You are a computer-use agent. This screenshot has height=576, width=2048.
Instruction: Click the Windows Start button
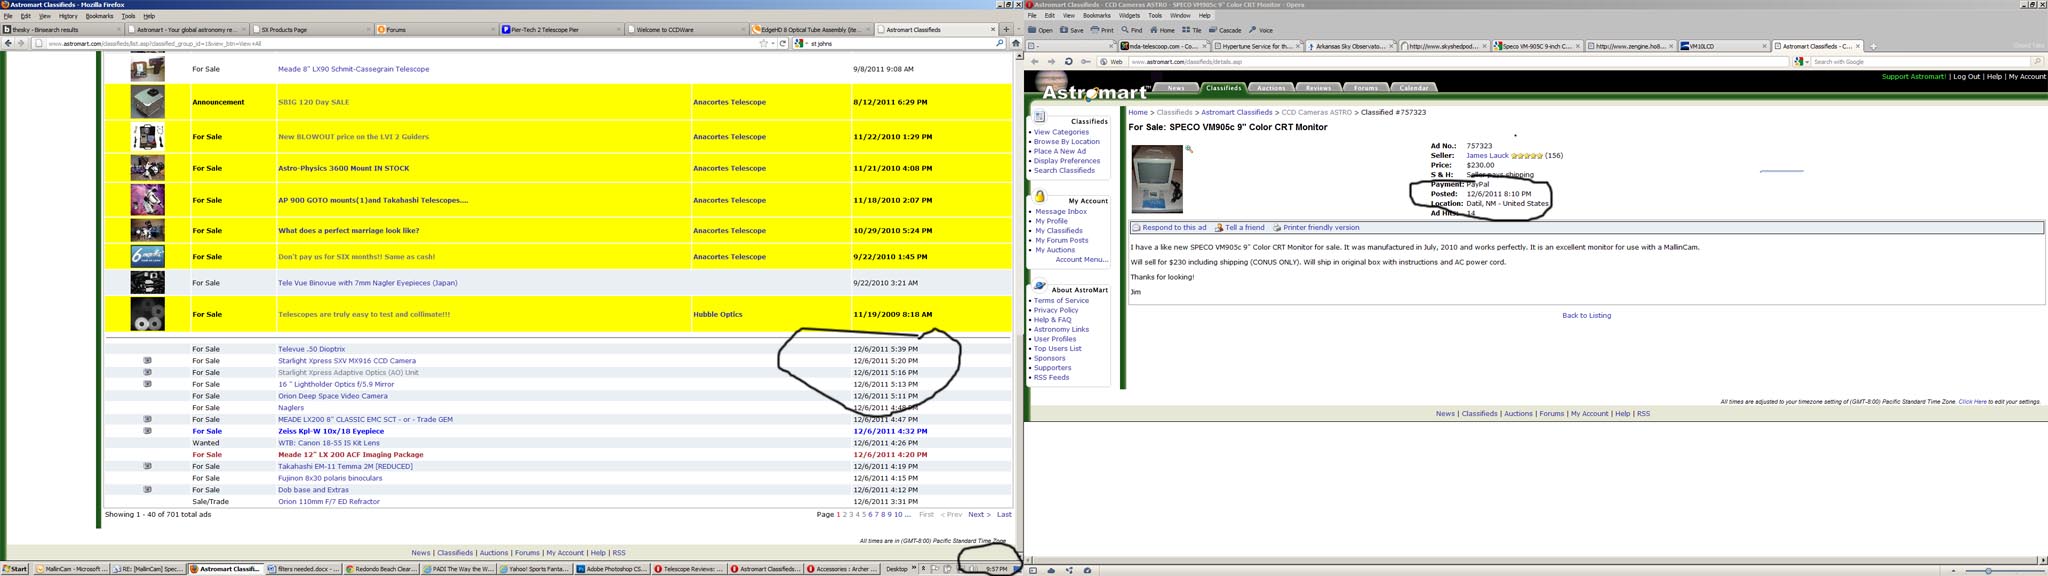tap(15, 569)
